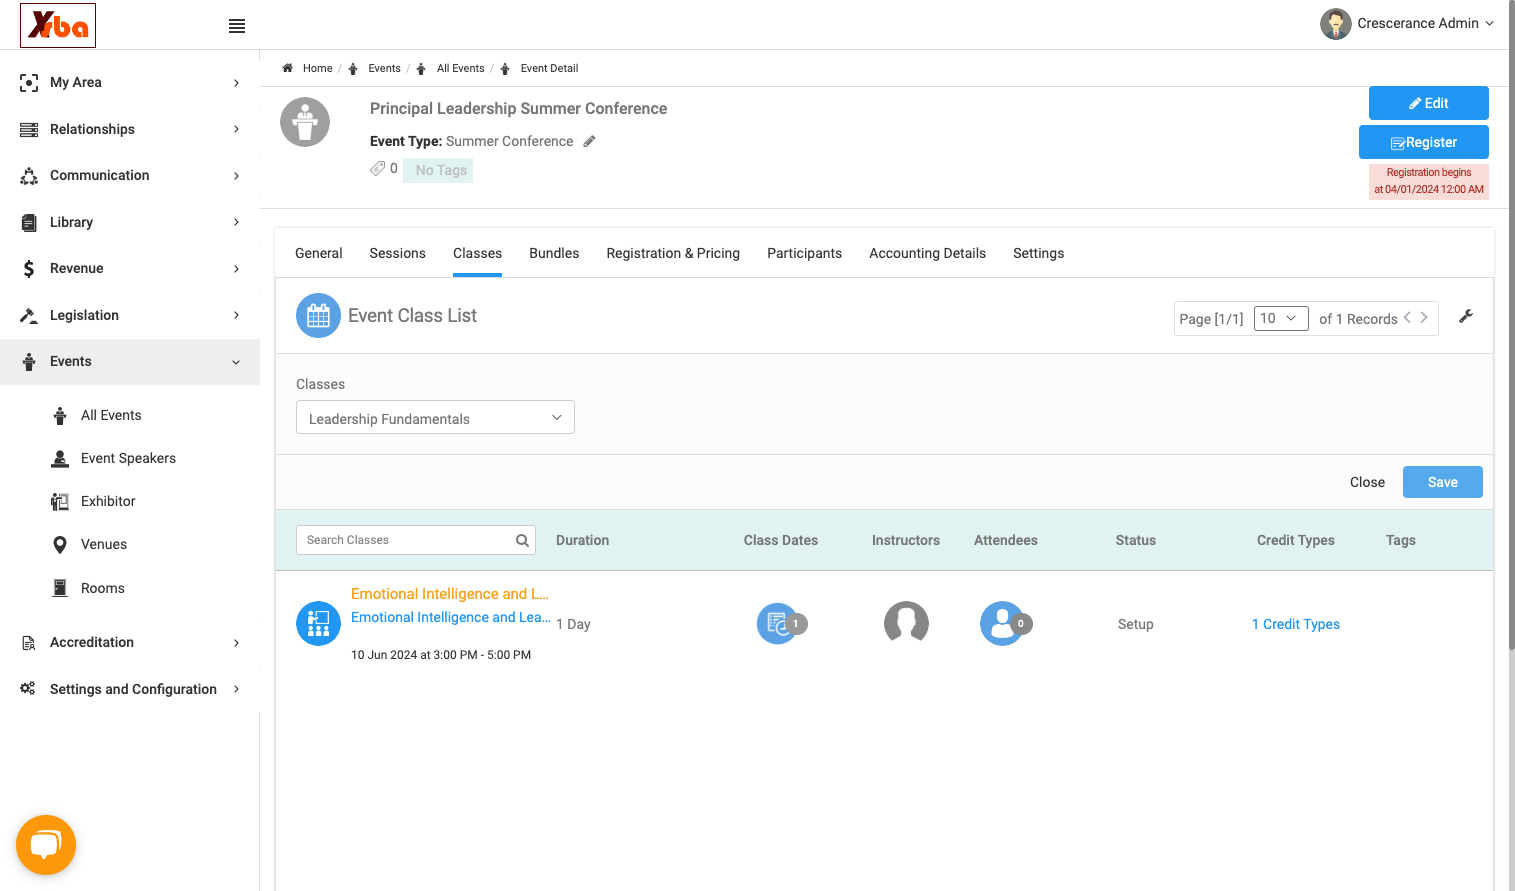Click the event podium avatar icon

(305, 122)
